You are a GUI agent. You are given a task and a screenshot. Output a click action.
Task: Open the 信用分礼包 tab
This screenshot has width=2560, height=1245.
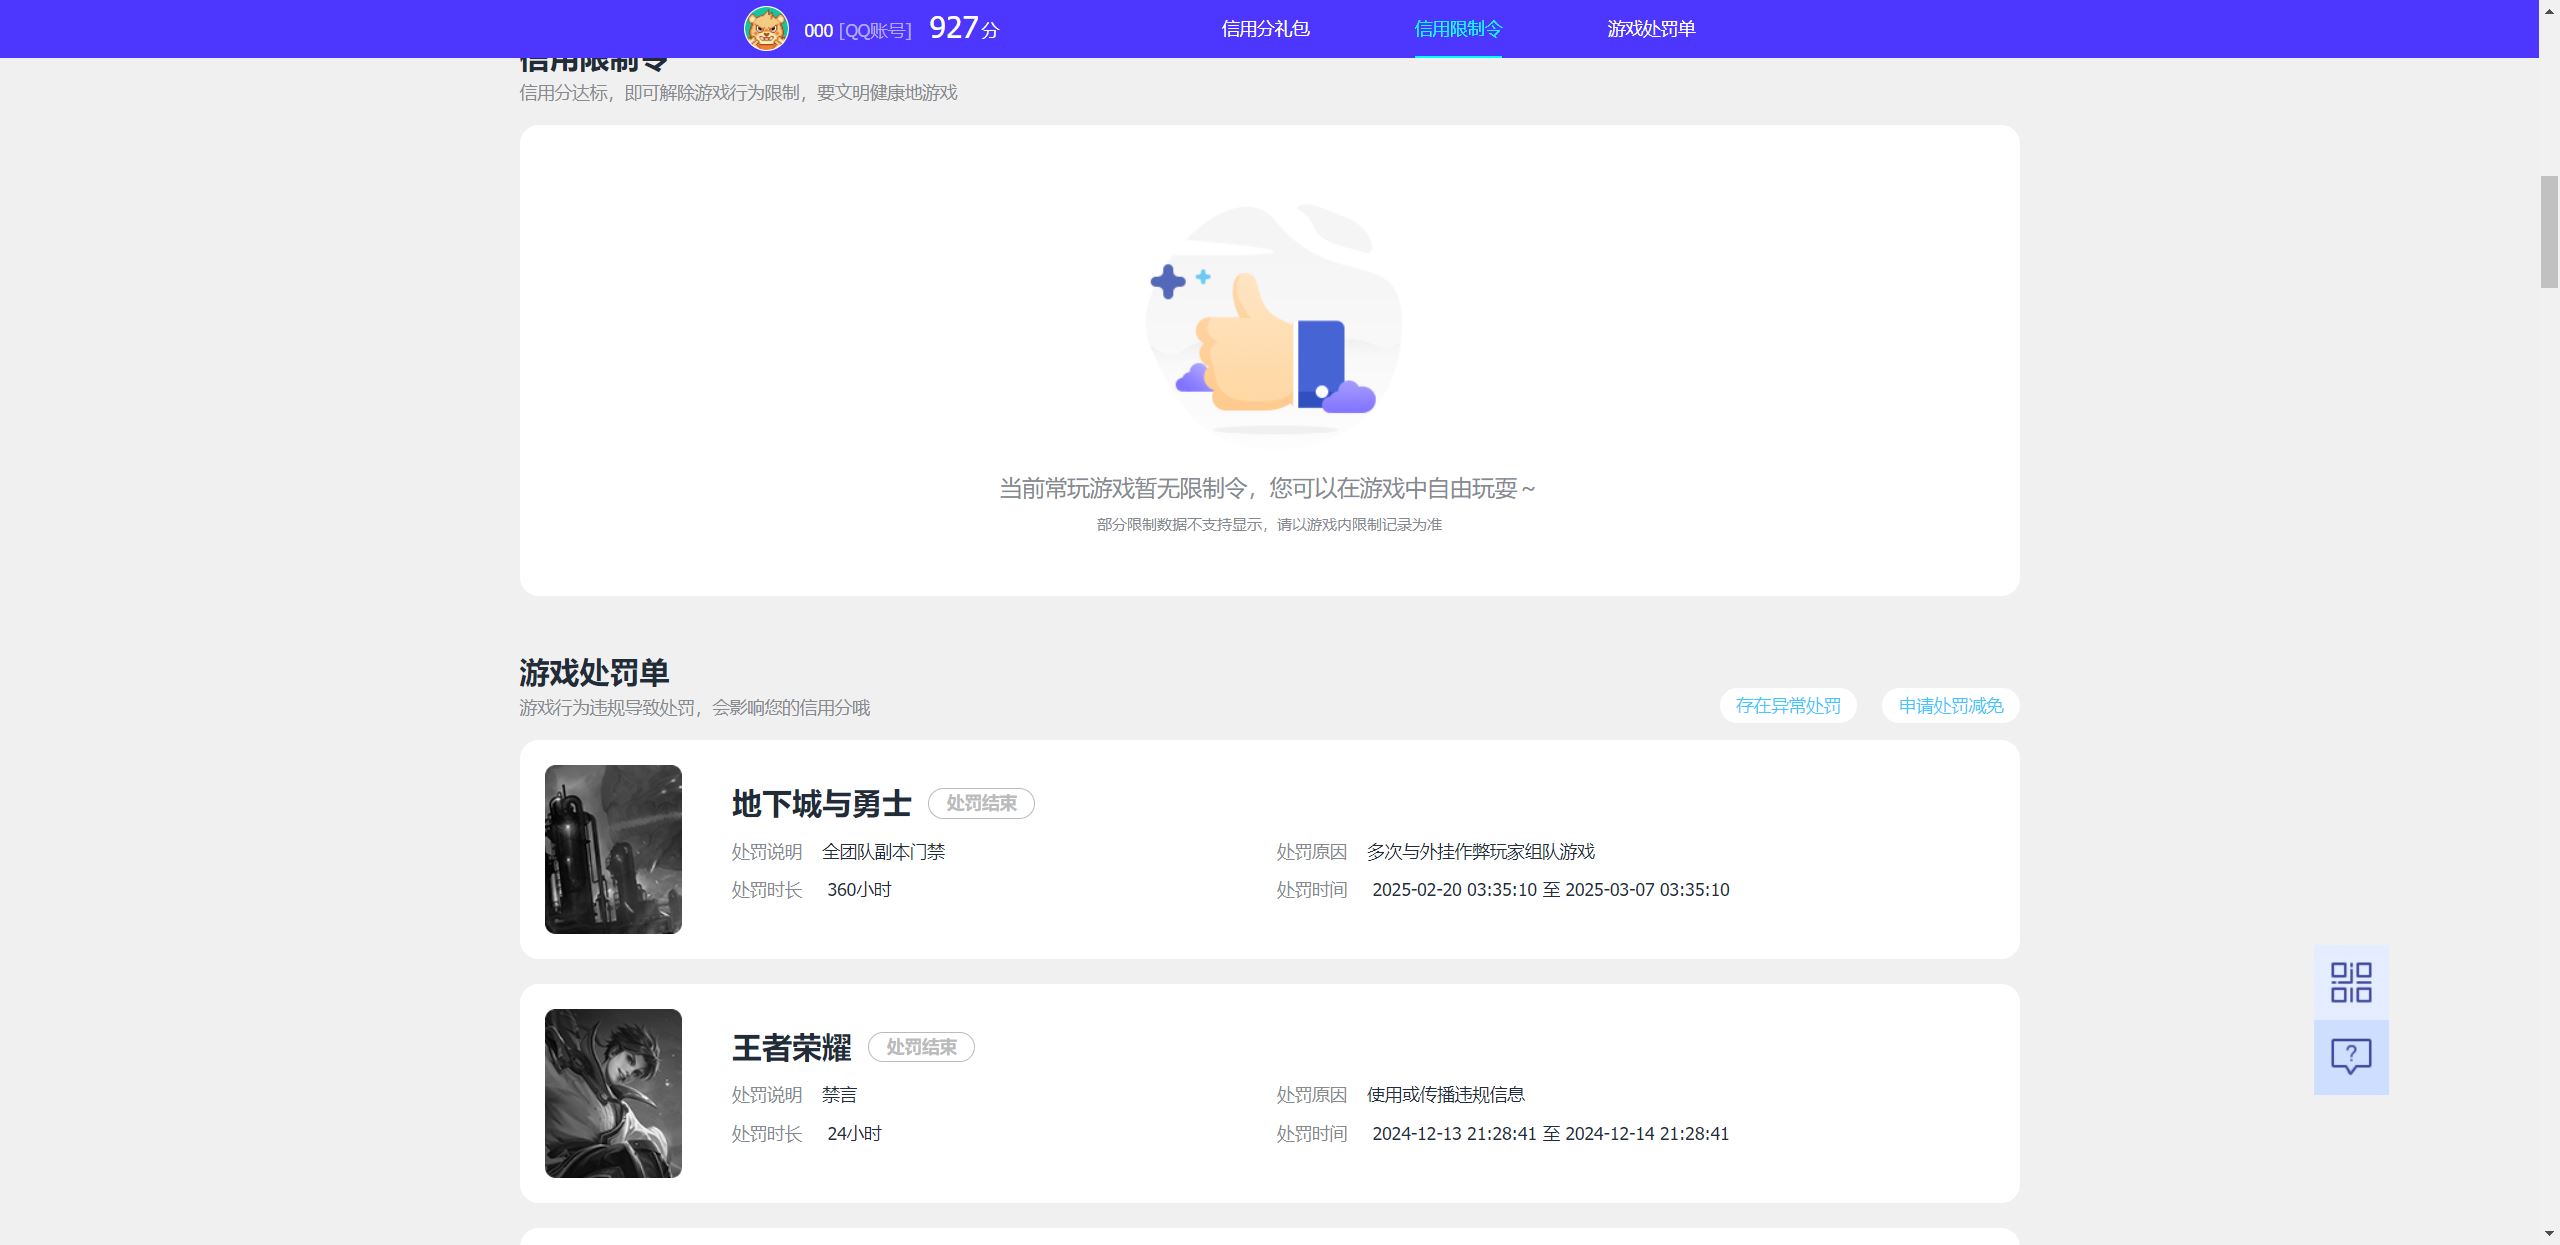(1265, 29)
